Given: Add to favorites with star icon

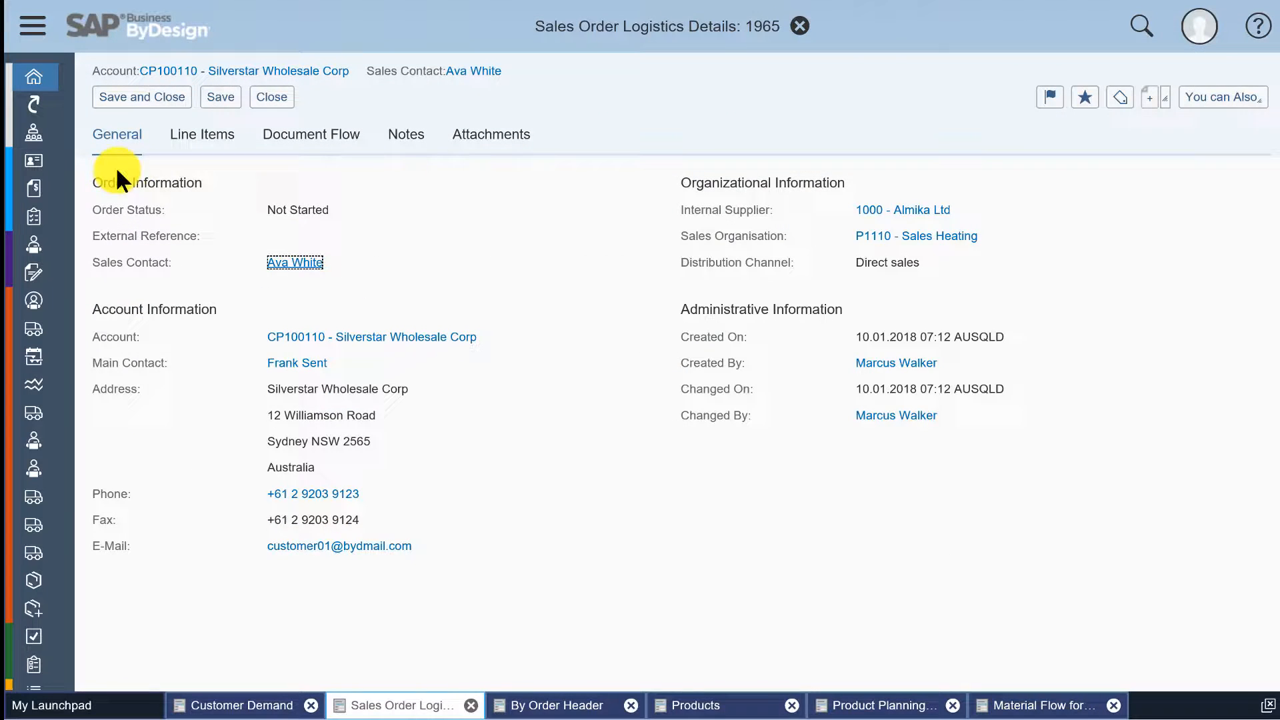Looking at the screenshot, I should pyautogui.click(x=1085, y=97).
